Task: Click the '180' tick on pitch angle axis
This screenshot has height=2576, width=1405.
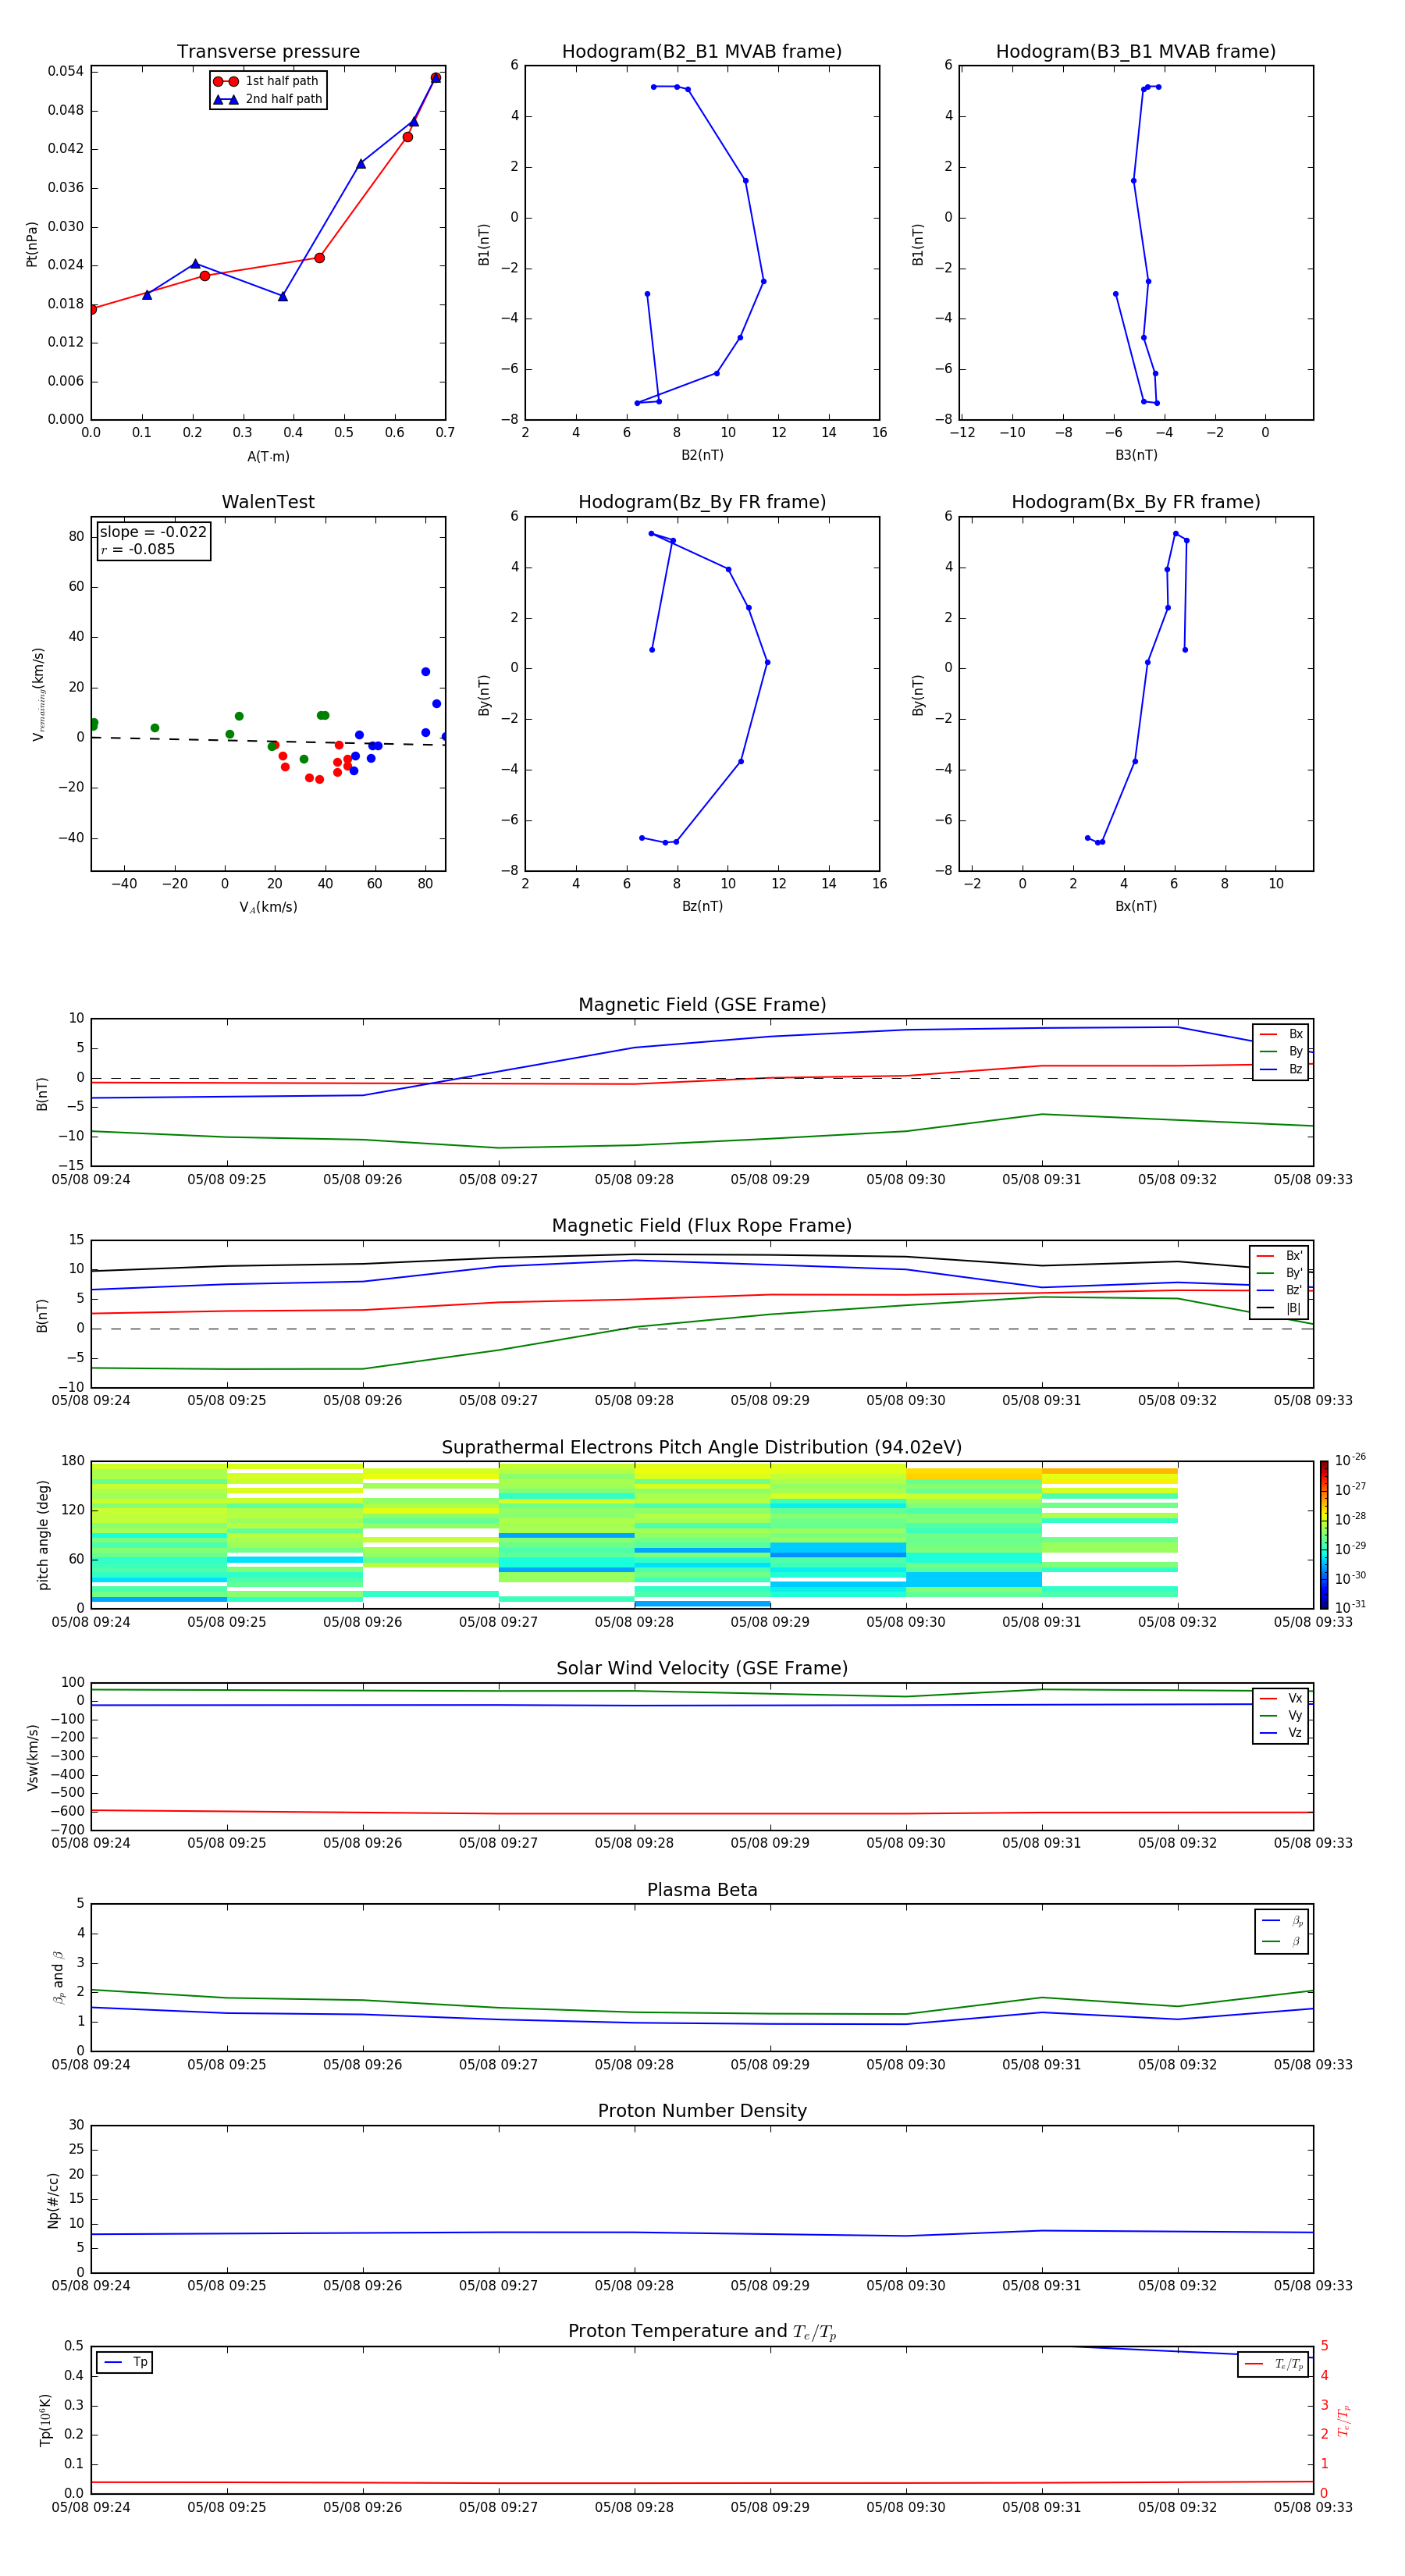Action: 73,1461
